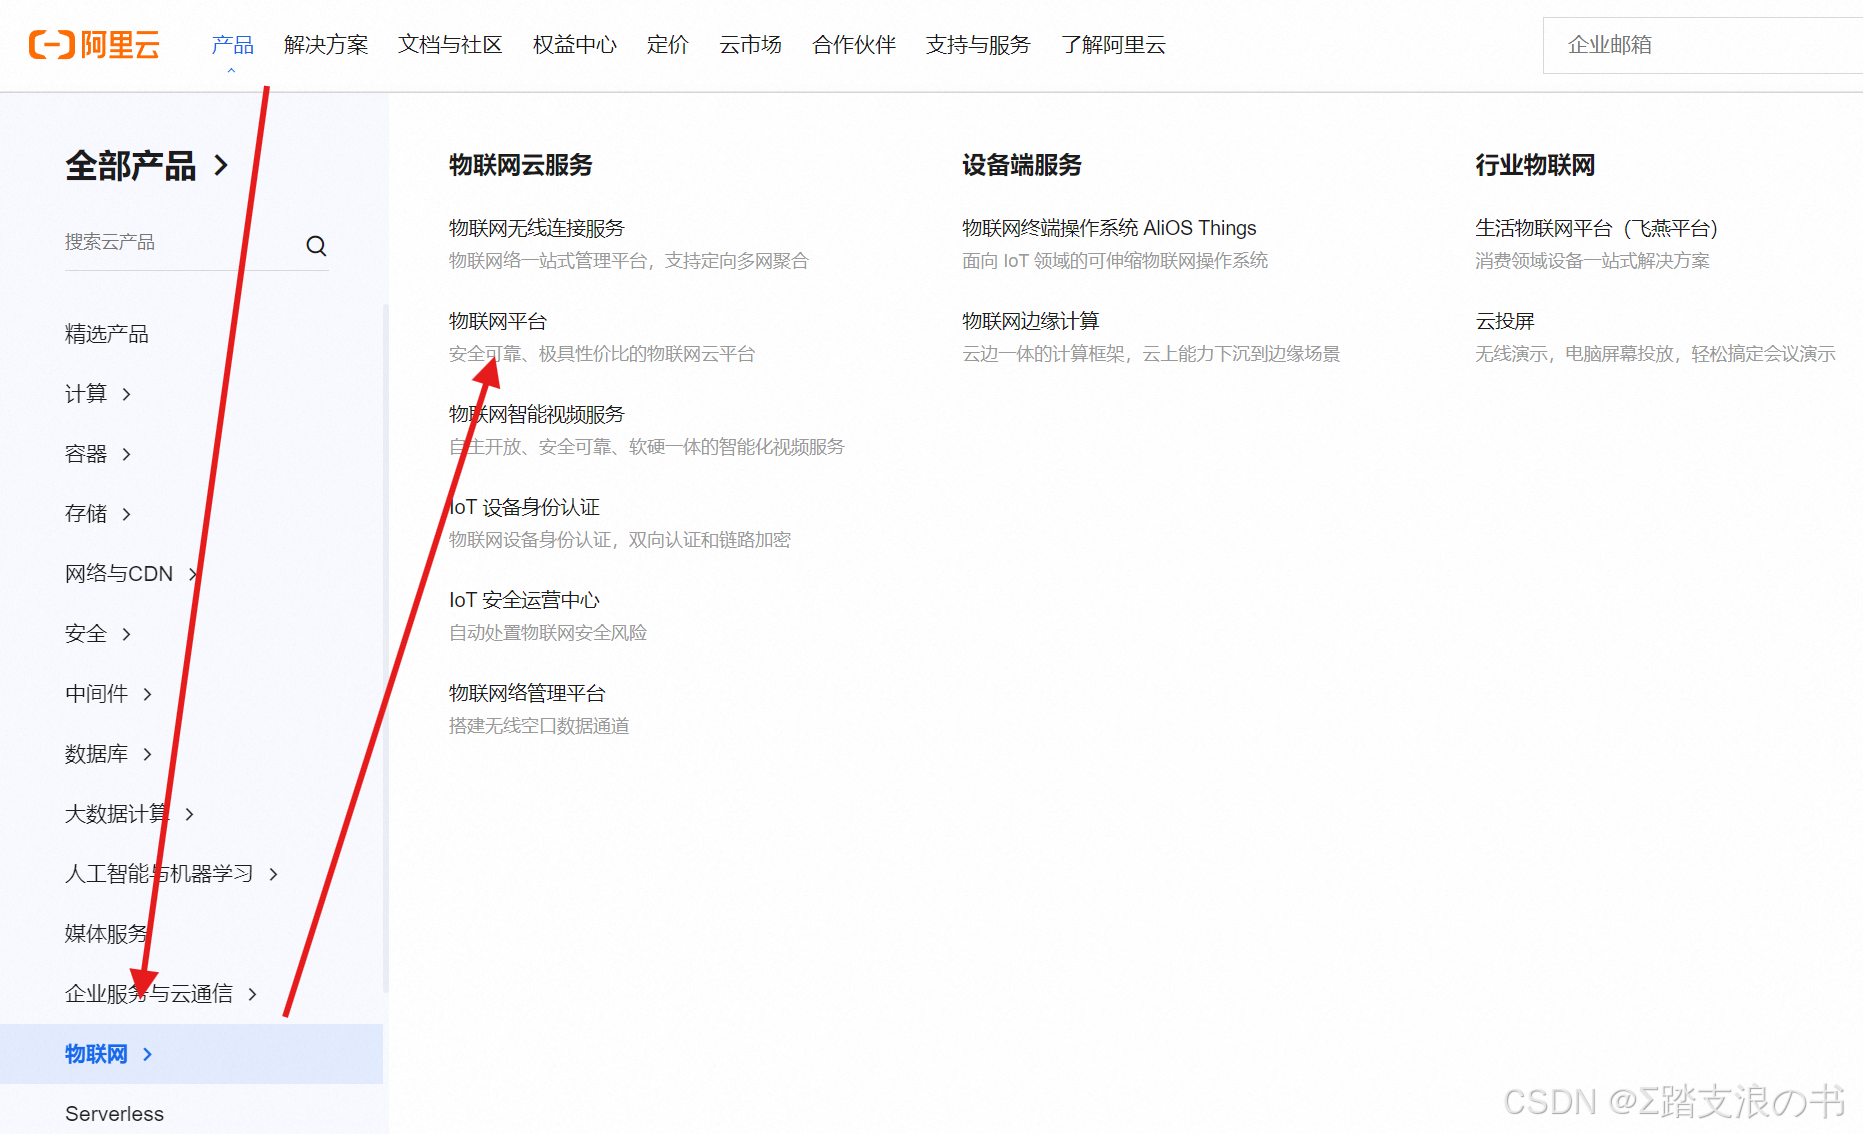The width and height of the screenshot is (1863, 1134).
Task: Open the 支持与服务 menu
Action: click(978, 45)
